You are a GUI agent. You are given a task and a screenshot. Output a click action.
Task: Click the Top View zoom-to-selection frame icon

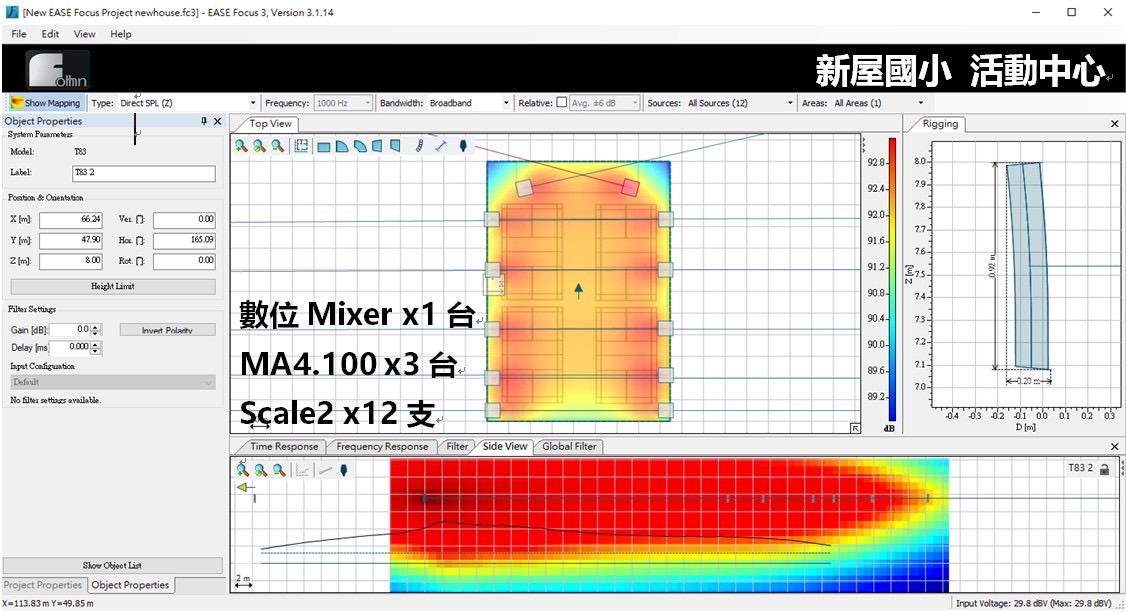[x=302, y=146]
